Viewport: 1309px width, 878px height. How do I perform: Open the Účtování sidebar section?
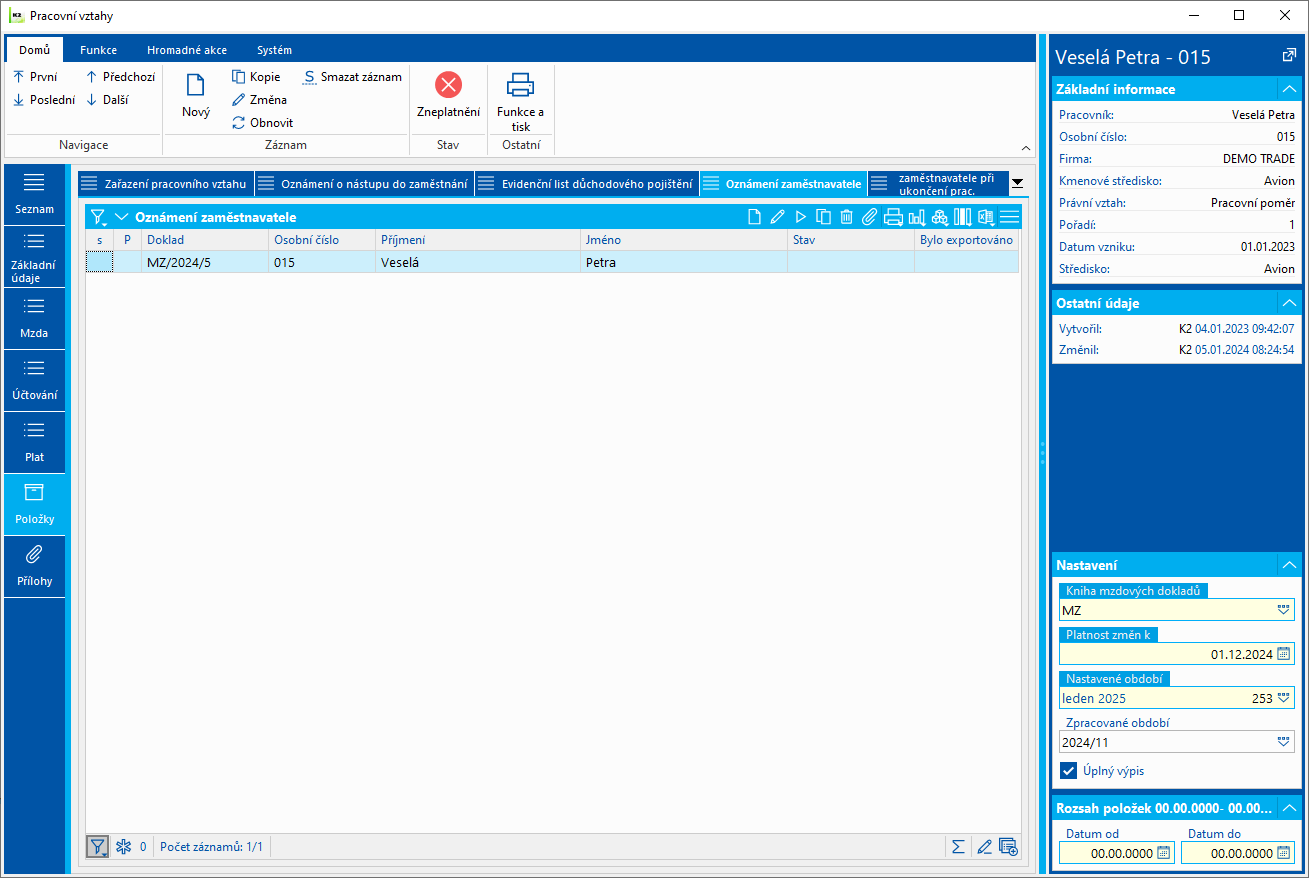[x=35, y=381]
